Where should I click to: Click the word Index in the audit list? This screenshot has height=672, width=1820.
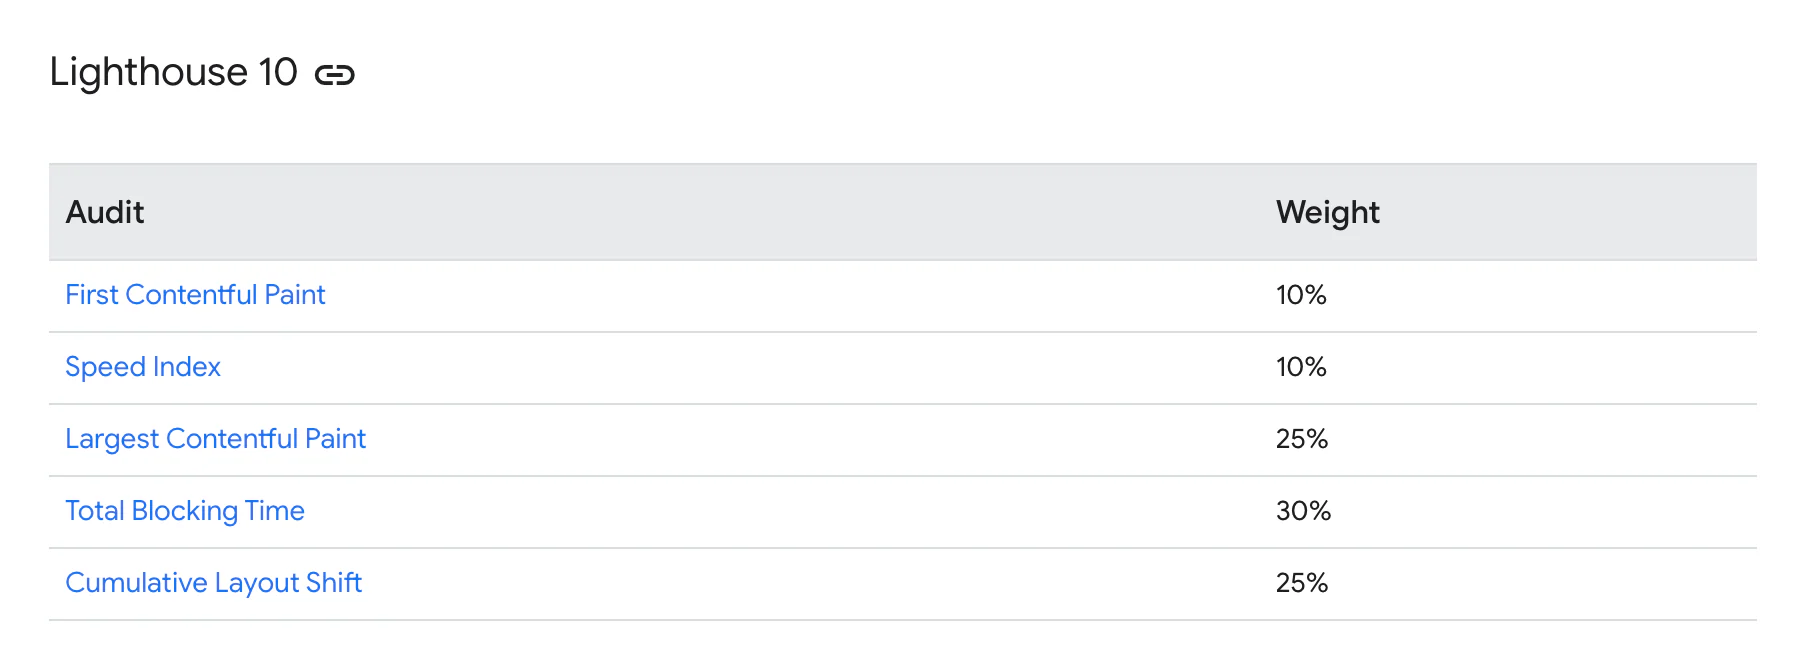[187, 367]
